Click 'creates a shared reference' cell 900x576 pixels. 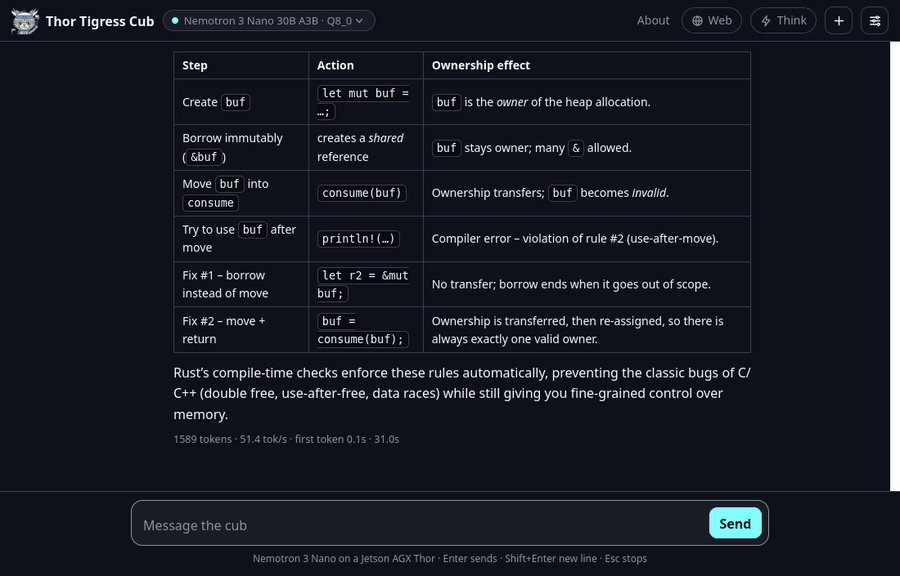tap(366, 147)
